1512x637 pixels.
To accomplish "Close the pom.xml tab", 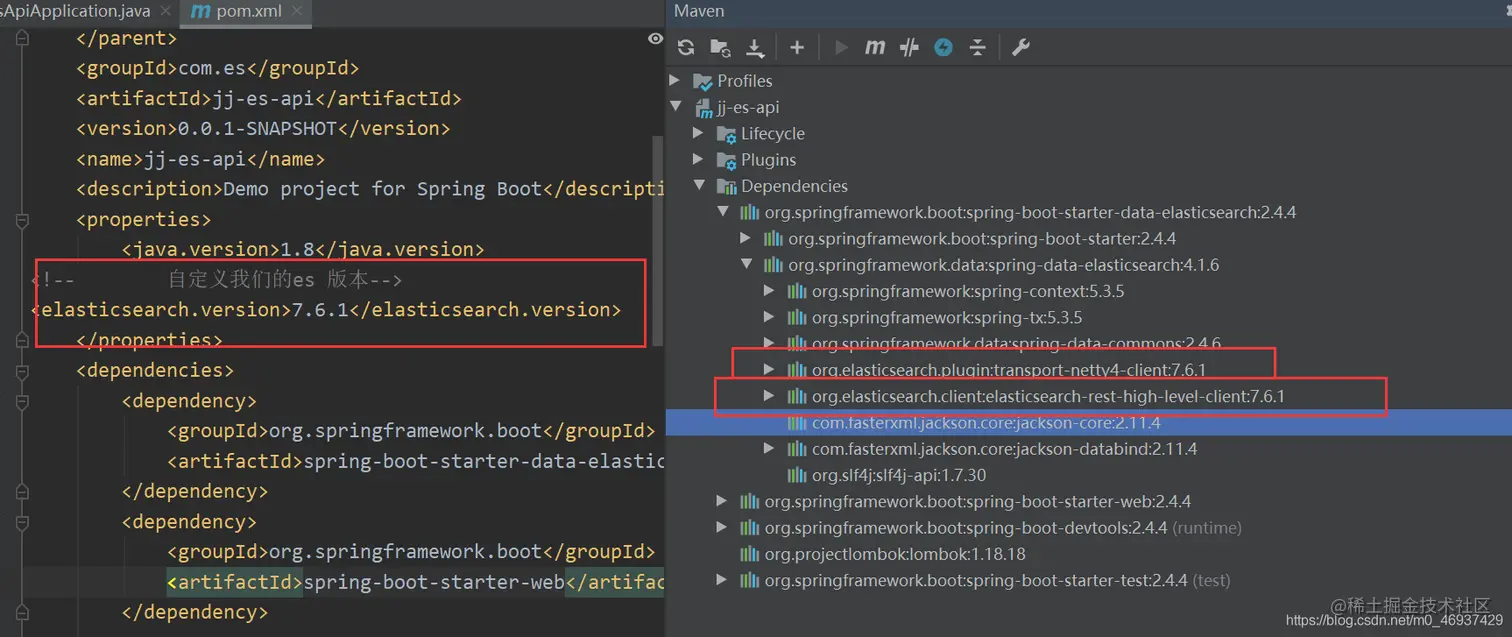I will click(x=298, y=12).
